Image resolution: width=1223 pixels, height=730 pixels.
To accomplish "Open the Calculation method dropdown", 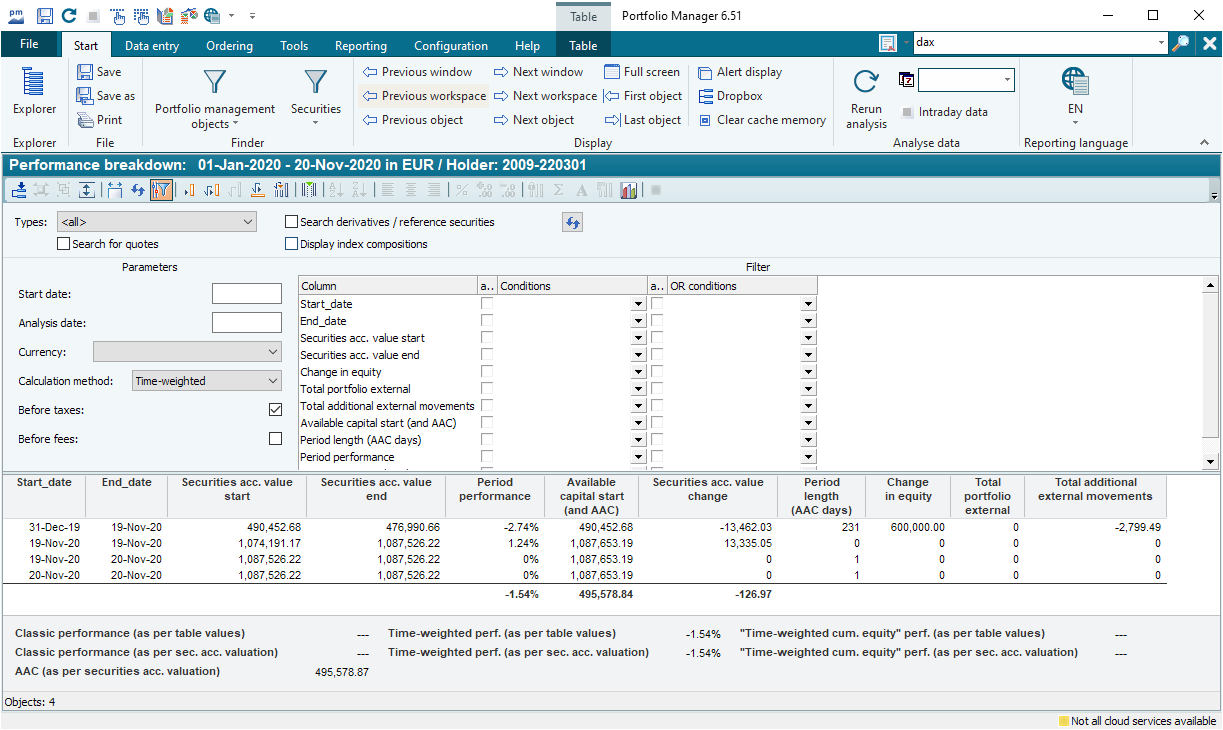I will coord(207,381).
